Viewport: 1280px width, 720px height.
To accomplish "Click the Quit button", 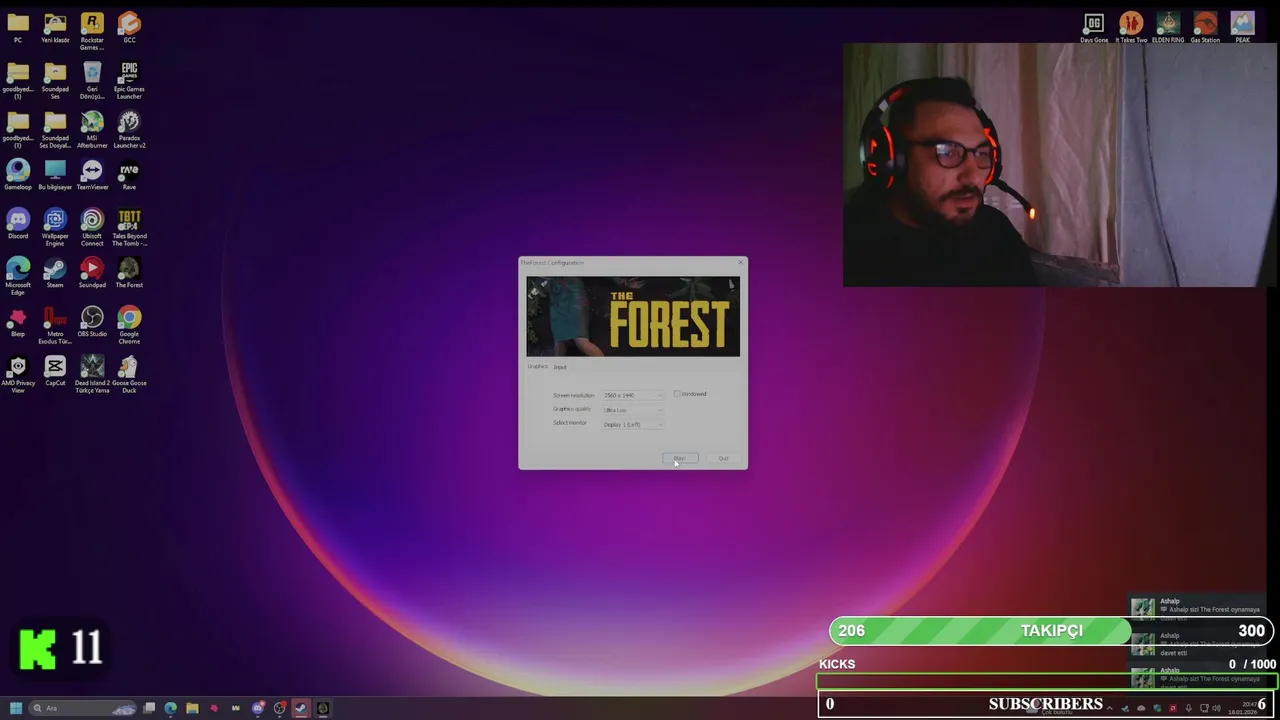I will [x=723, y=458].
